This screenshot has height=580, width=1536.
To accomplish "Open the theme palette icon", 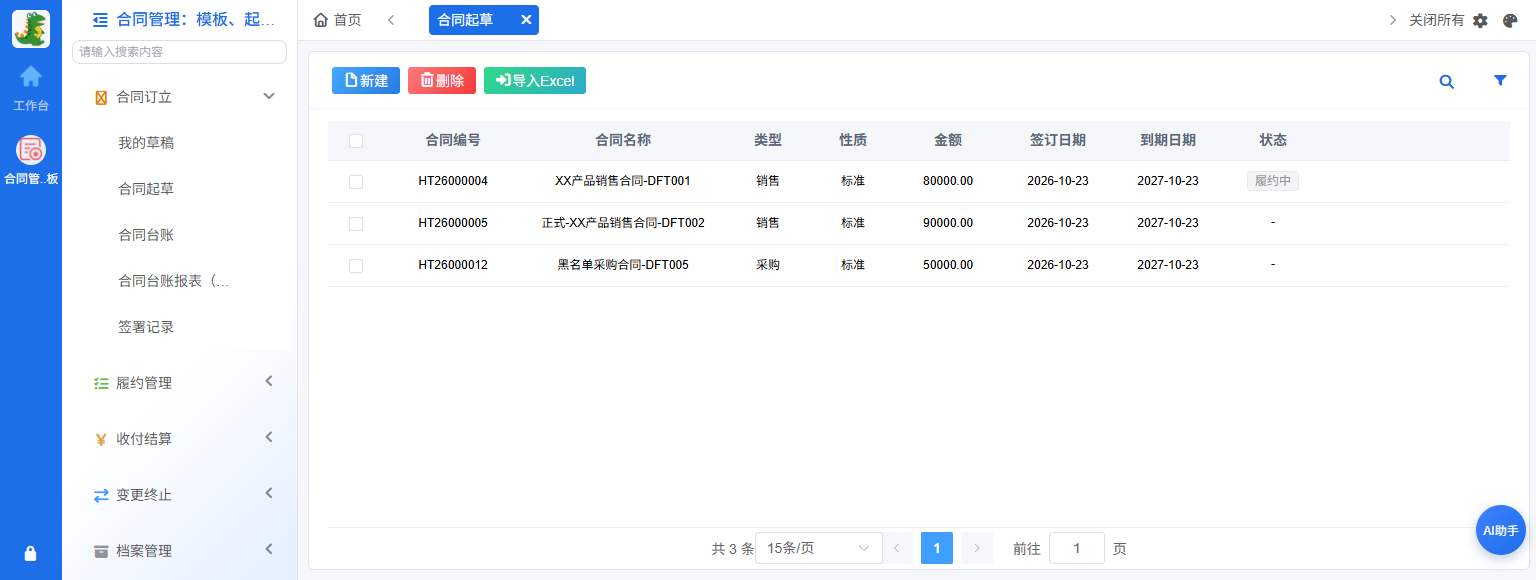I will (x=1510, y=20).
